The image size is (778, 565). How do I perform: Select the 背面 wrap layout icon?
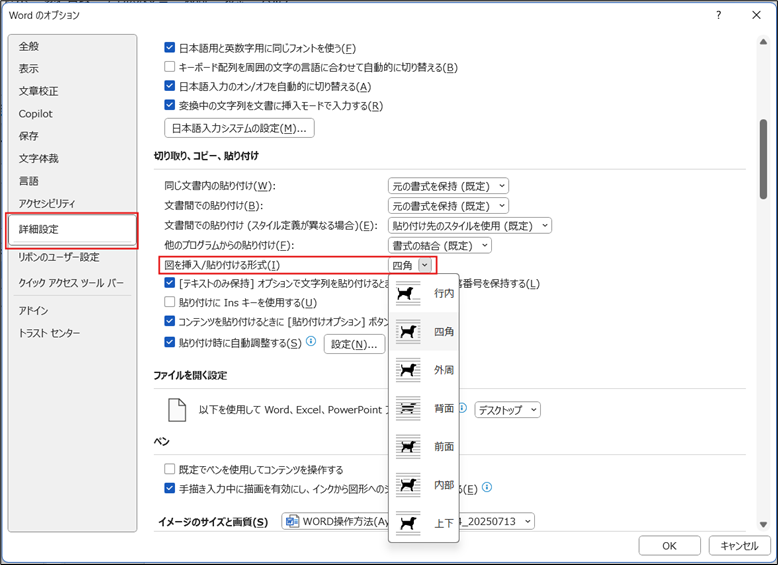click(x=408, y=408)
